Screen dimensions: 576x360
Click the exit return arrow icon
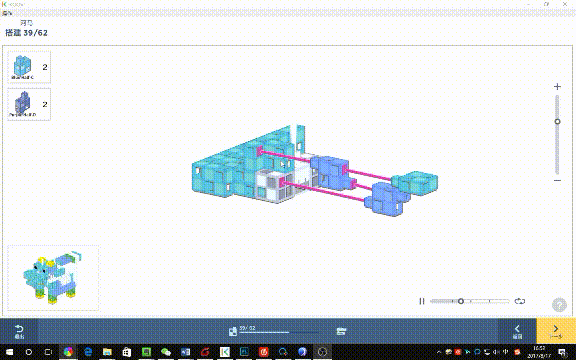pos(19,331)
